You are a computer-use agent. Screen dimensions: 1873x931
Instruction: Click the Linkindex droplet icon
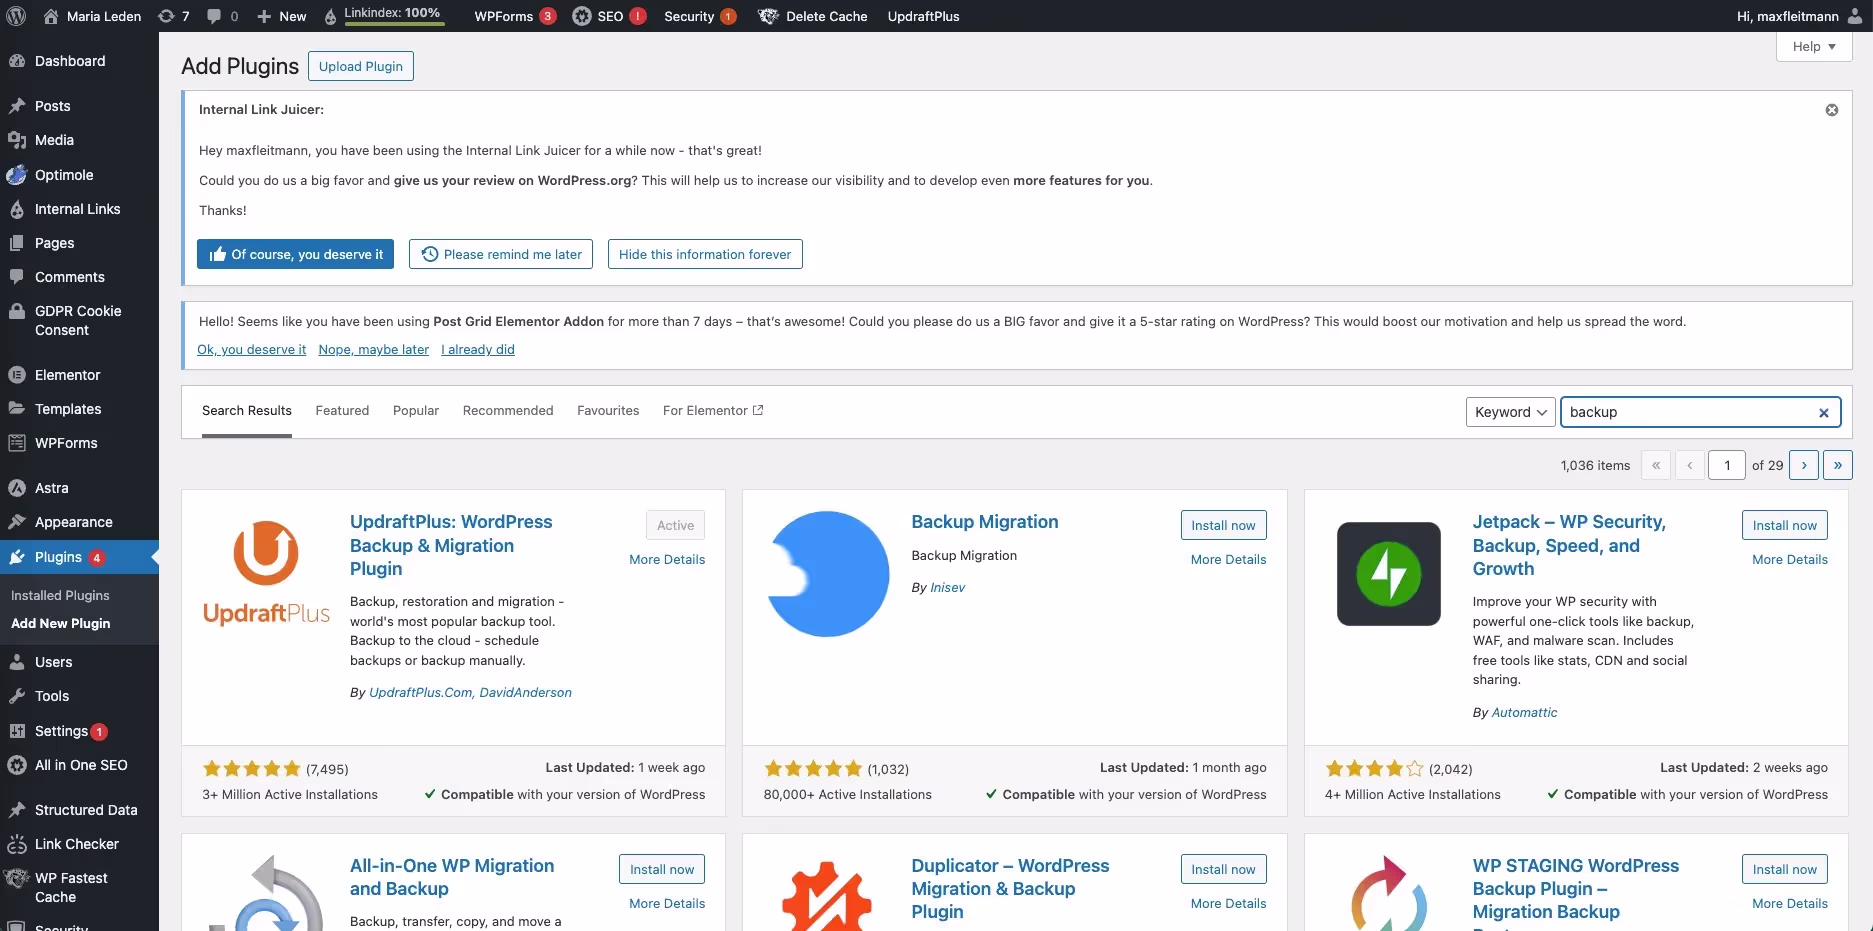(x=330, y=16)
